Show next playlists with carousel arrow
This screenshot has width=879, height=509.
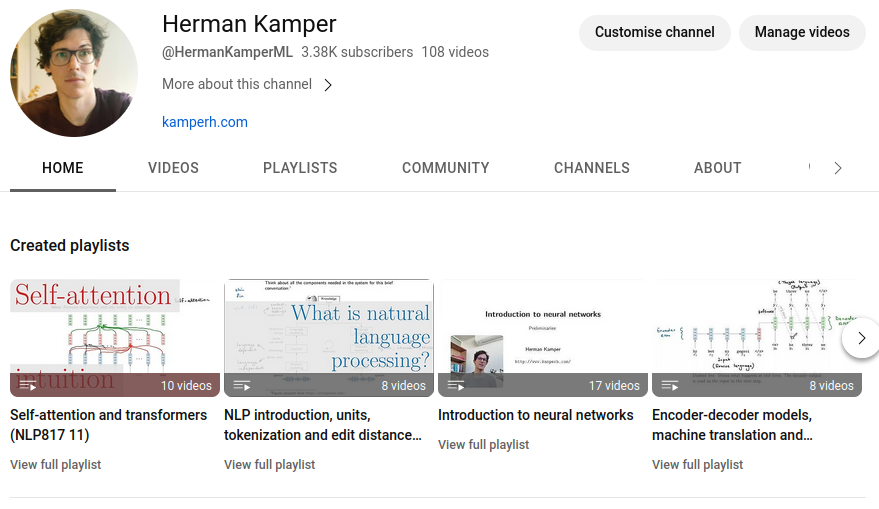click(862, 338)
